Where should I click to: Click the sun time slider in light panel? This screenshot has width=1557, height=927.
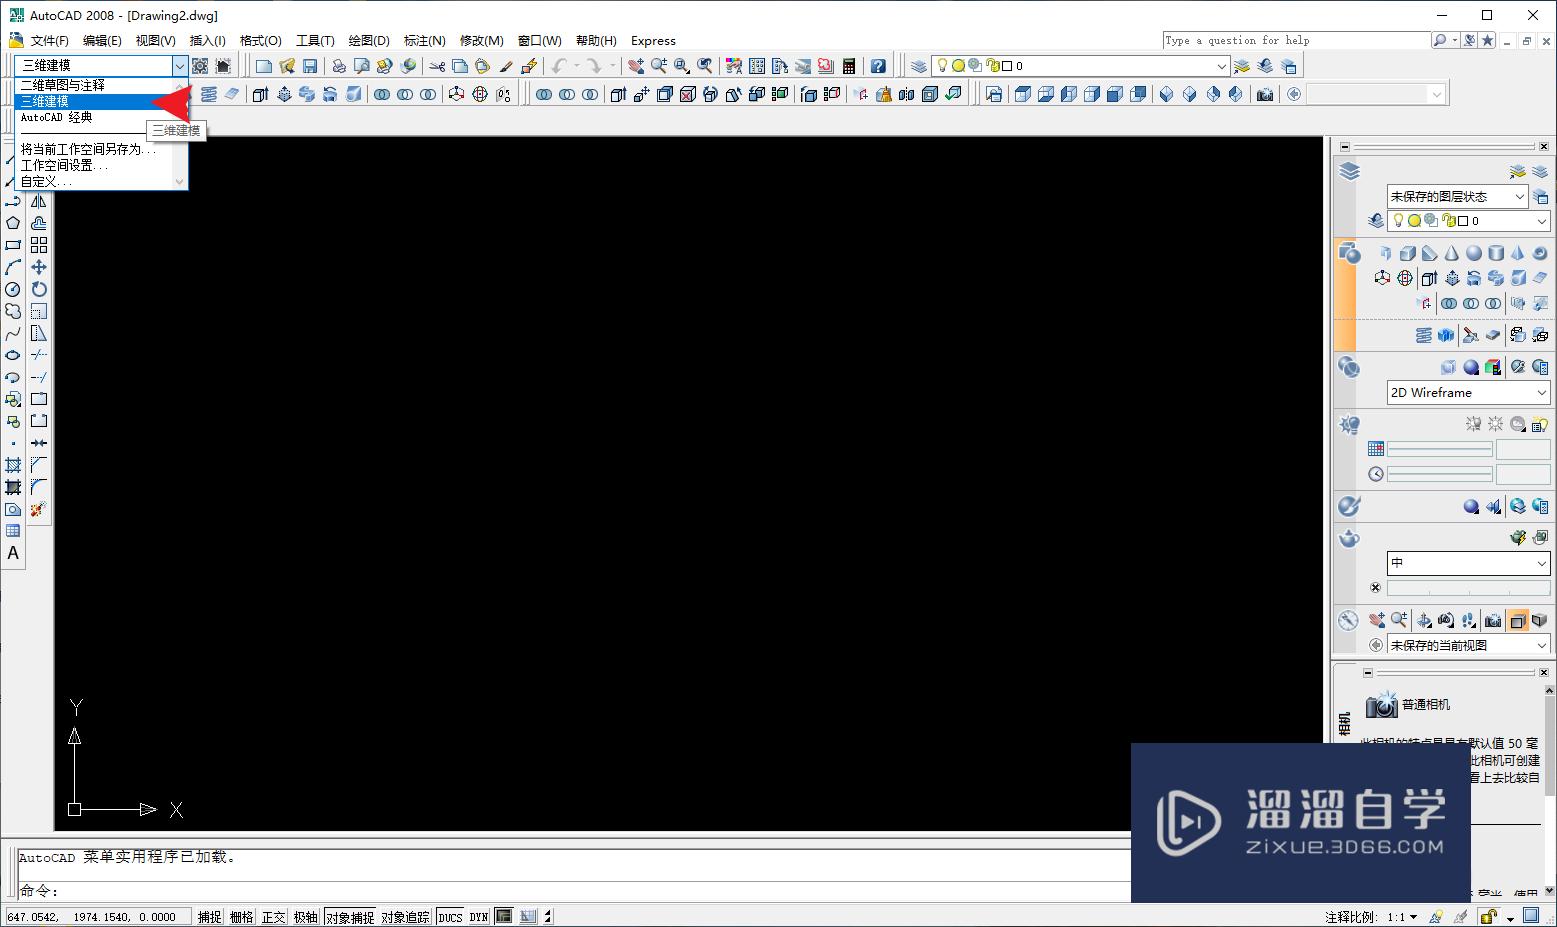(x=1440, y=473)
